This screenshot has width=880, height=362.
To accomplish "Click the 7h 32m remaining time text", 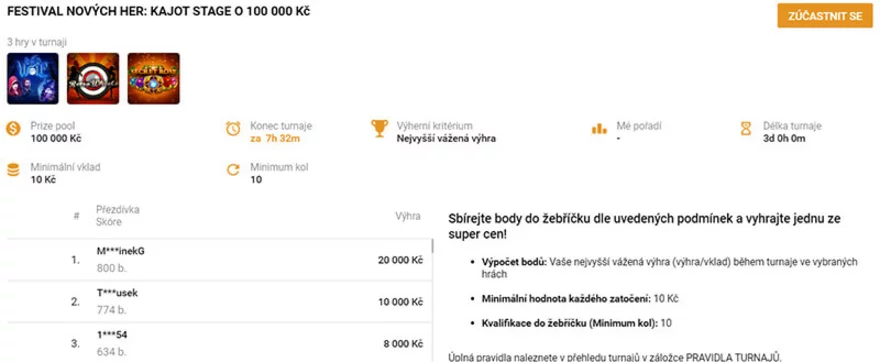I will click(x=281, y=139).
